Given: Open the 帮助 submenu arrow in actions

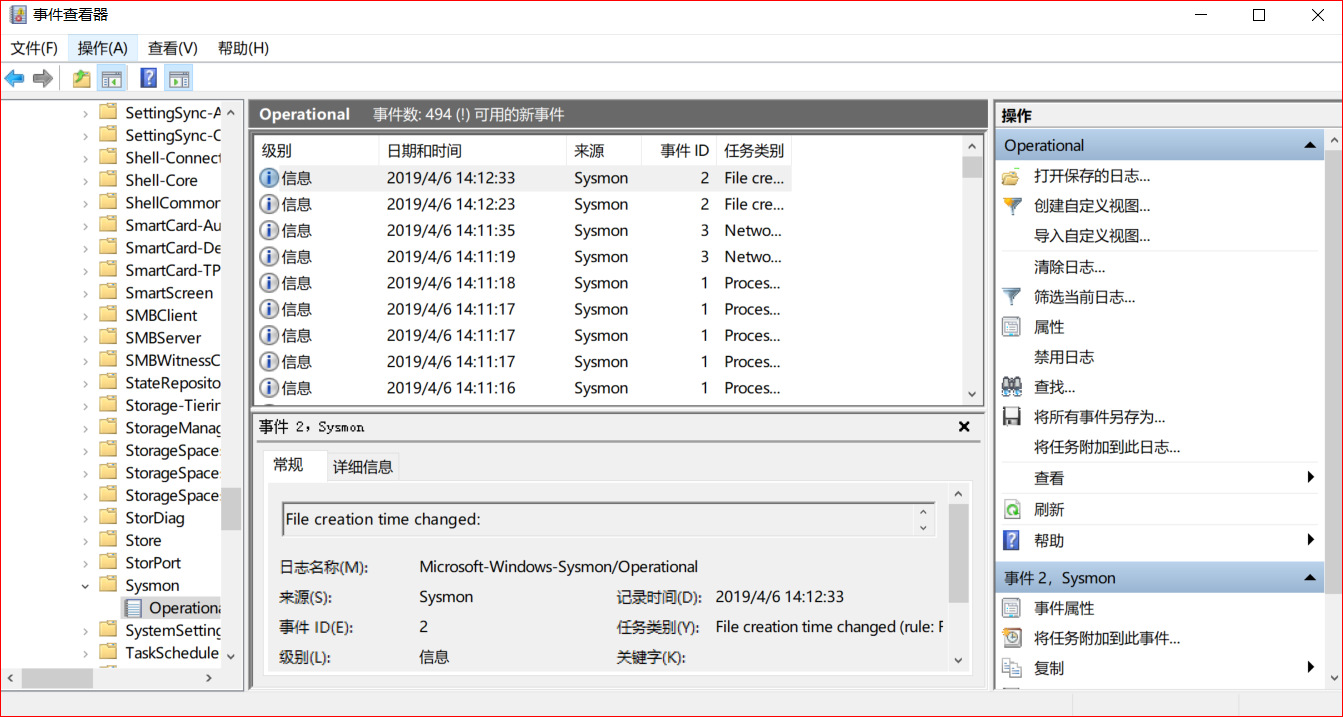Looking at the screenshot, I should 1310,540.
